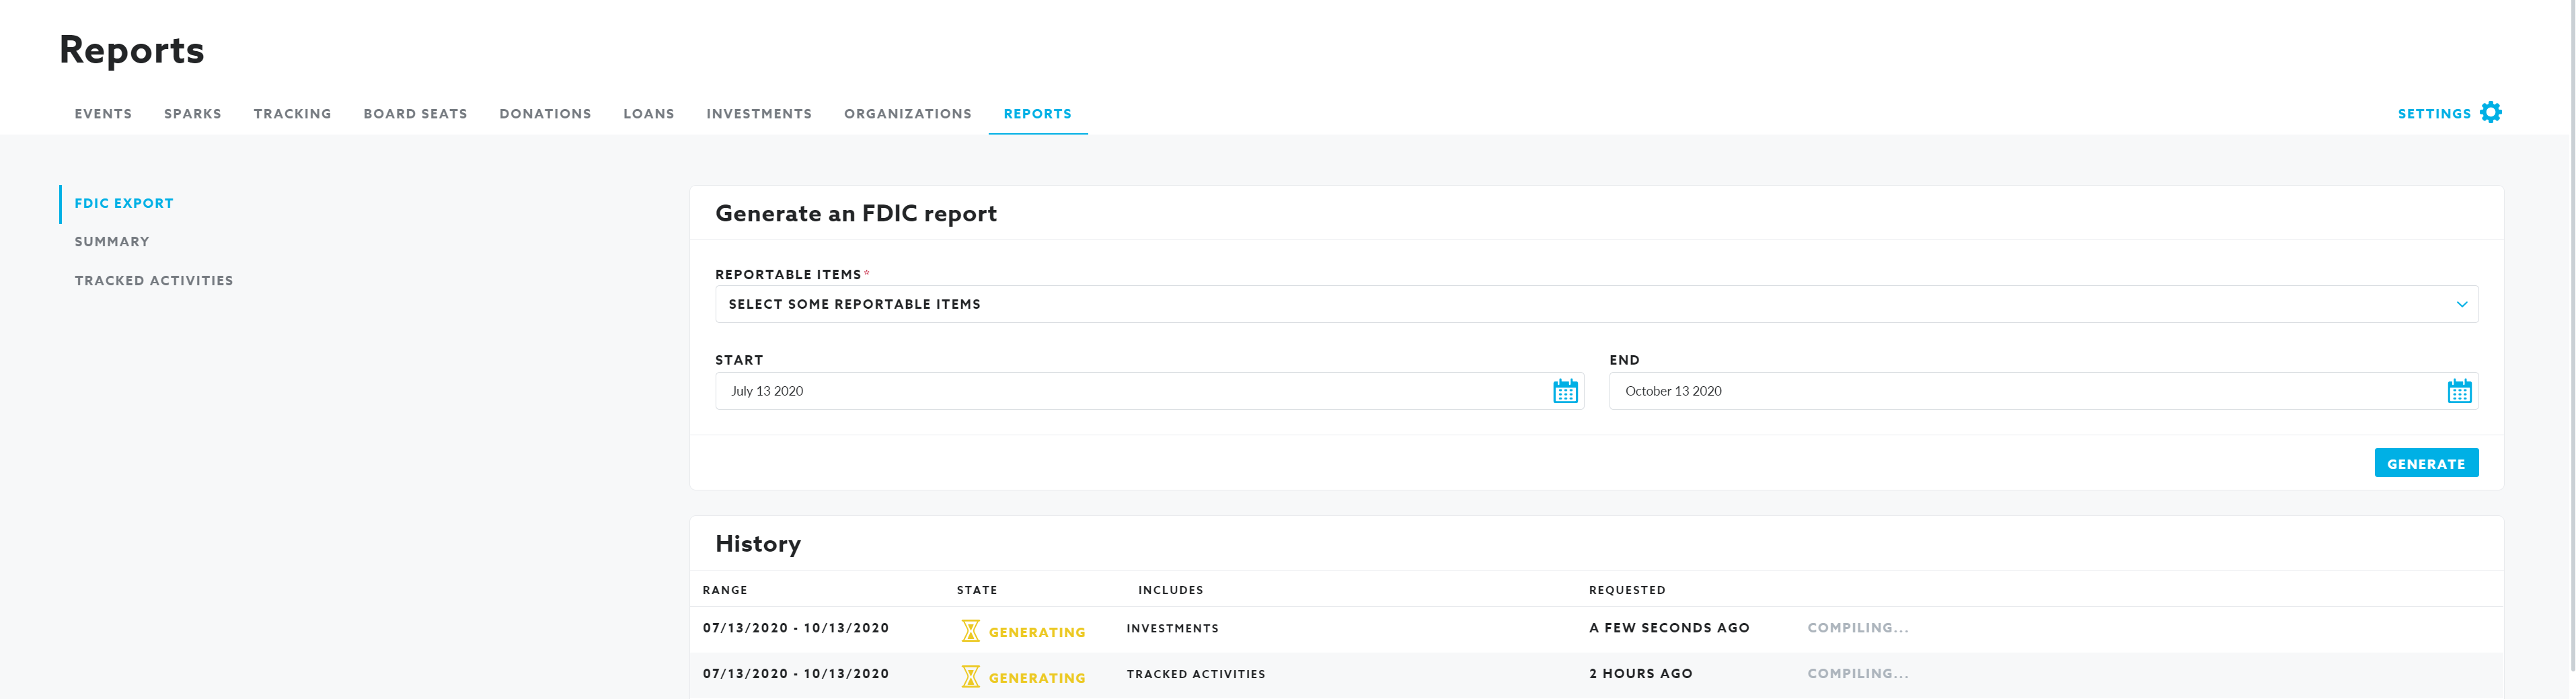Navigate to the Donations tab
The height and width of the screenshot is (699, 2576).
545,114
